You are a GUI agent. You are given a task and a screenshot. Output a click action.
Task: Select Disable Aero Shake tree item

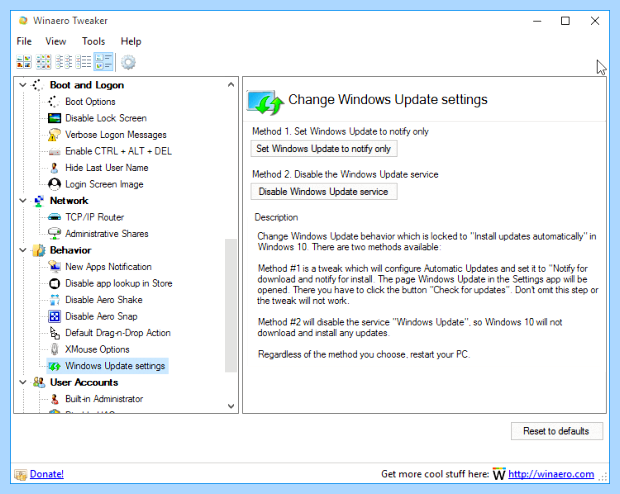point(104,300)
